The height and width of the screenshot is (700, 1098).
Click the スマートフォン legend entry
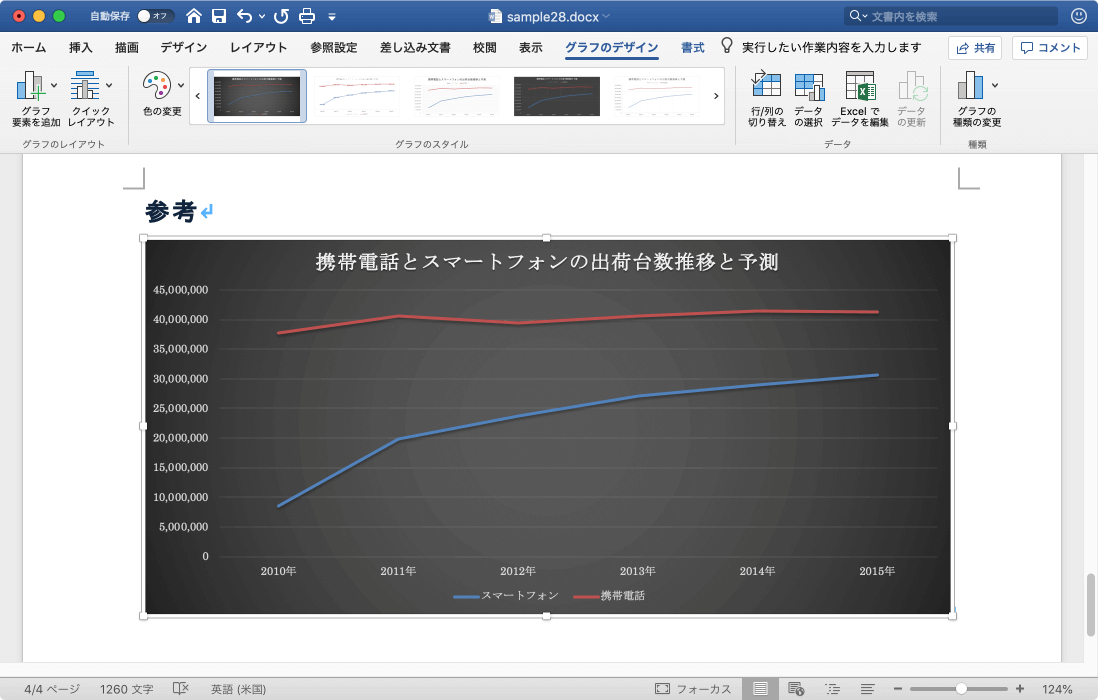pos(506,596)
